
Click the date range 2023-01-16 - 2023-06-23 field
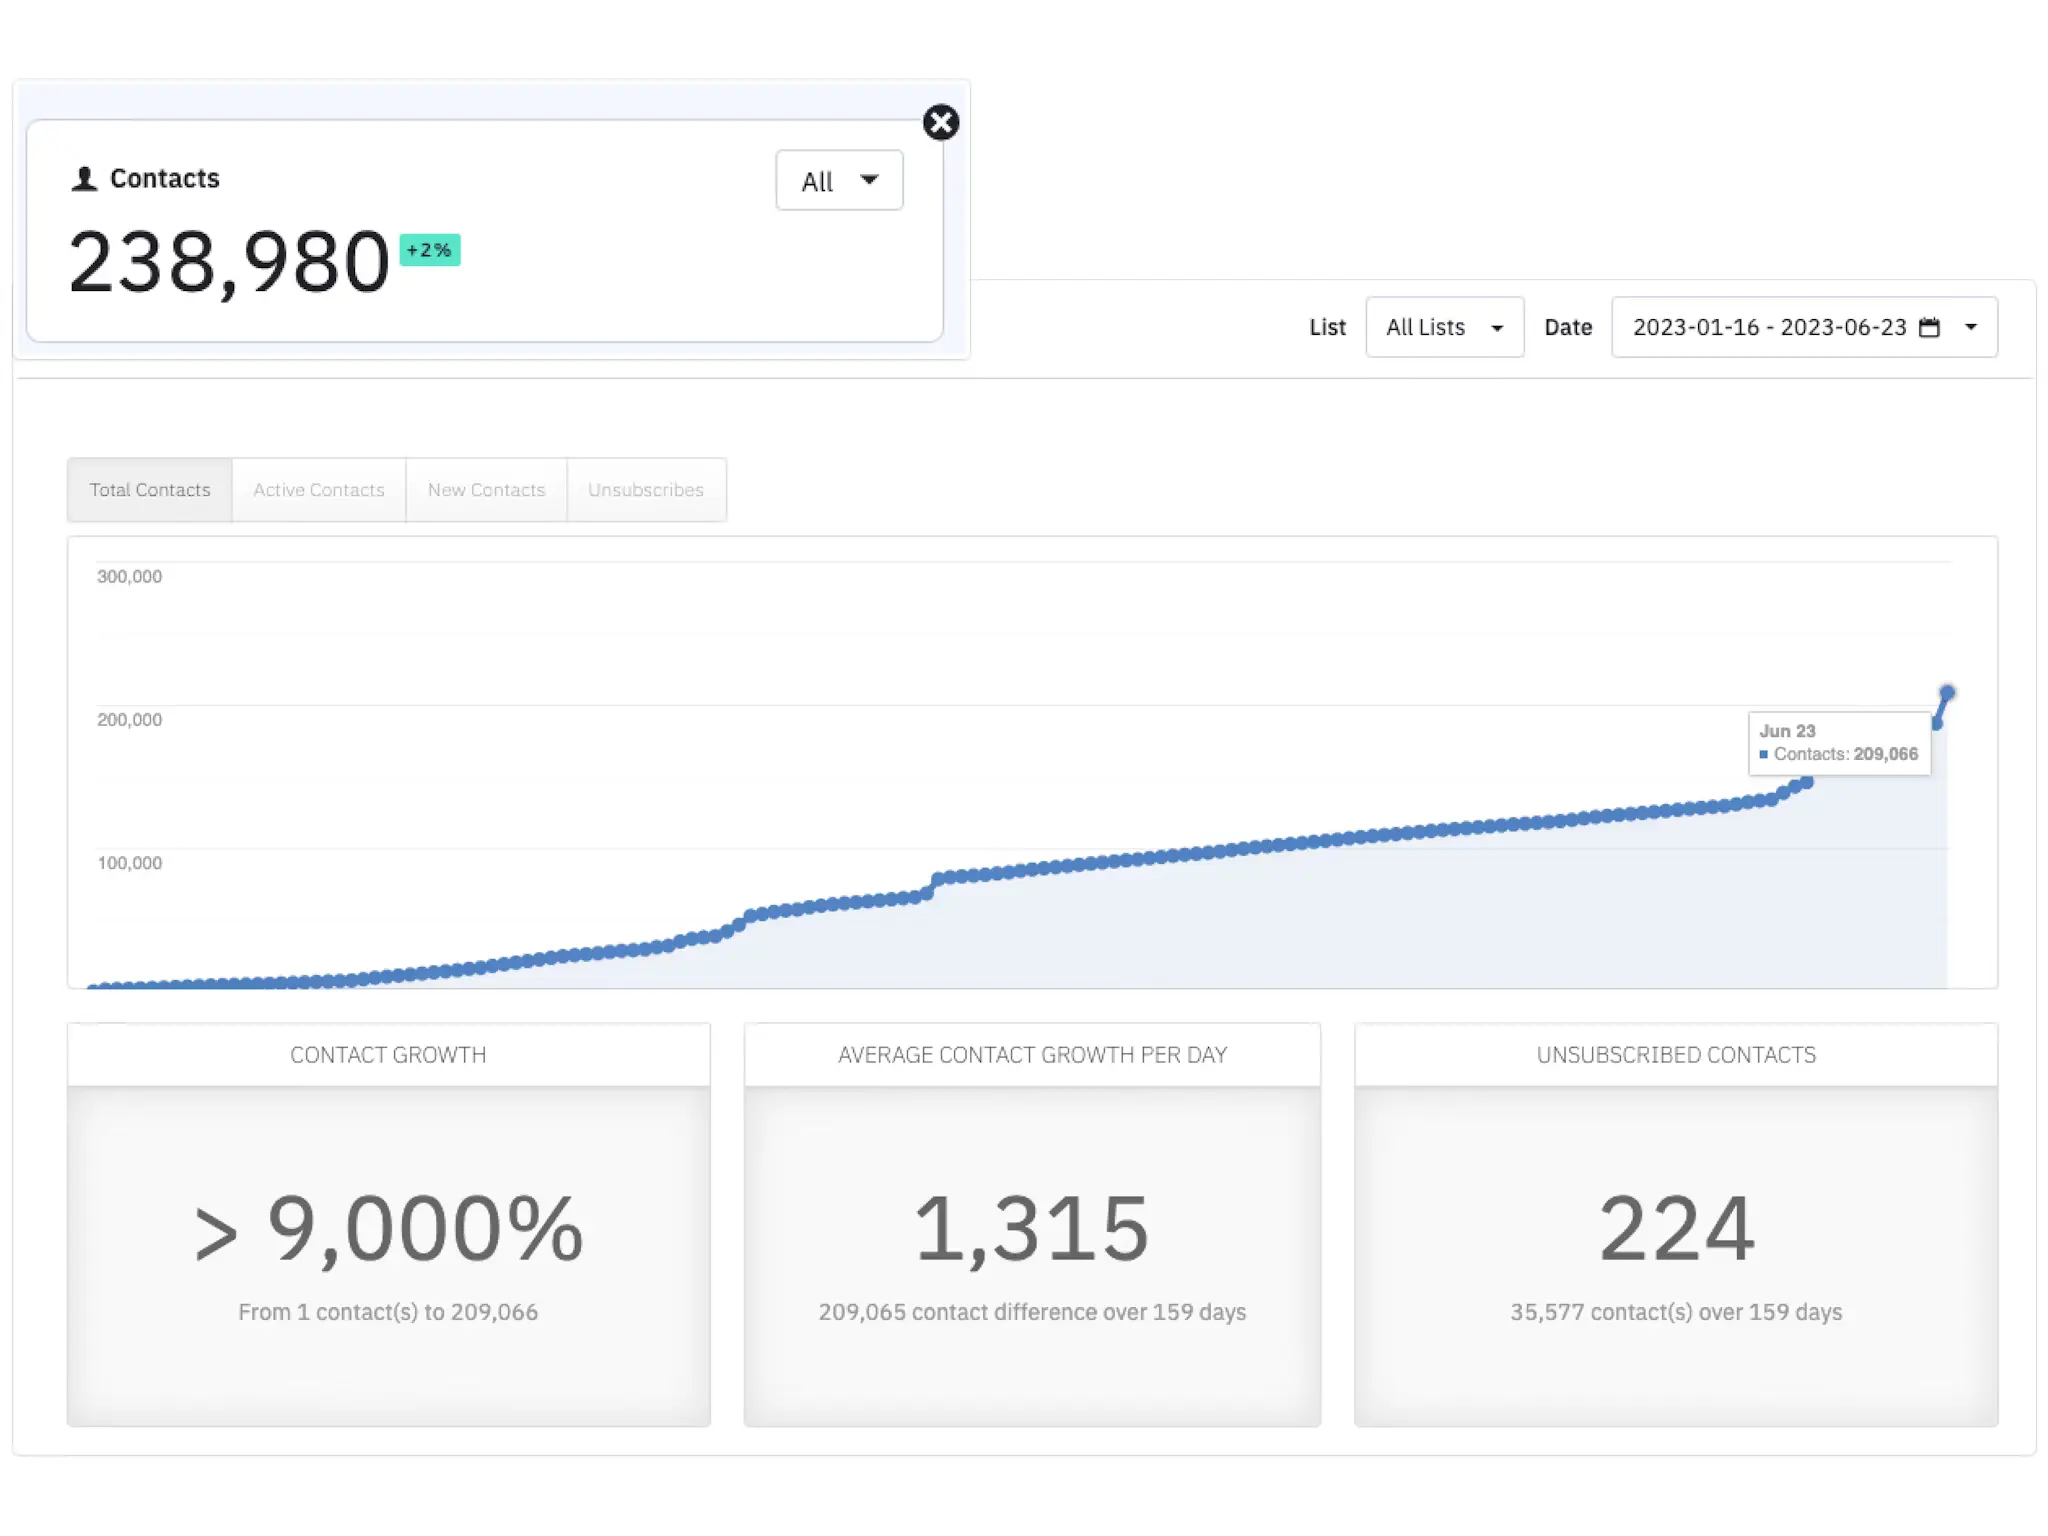tap(1769, 327)
